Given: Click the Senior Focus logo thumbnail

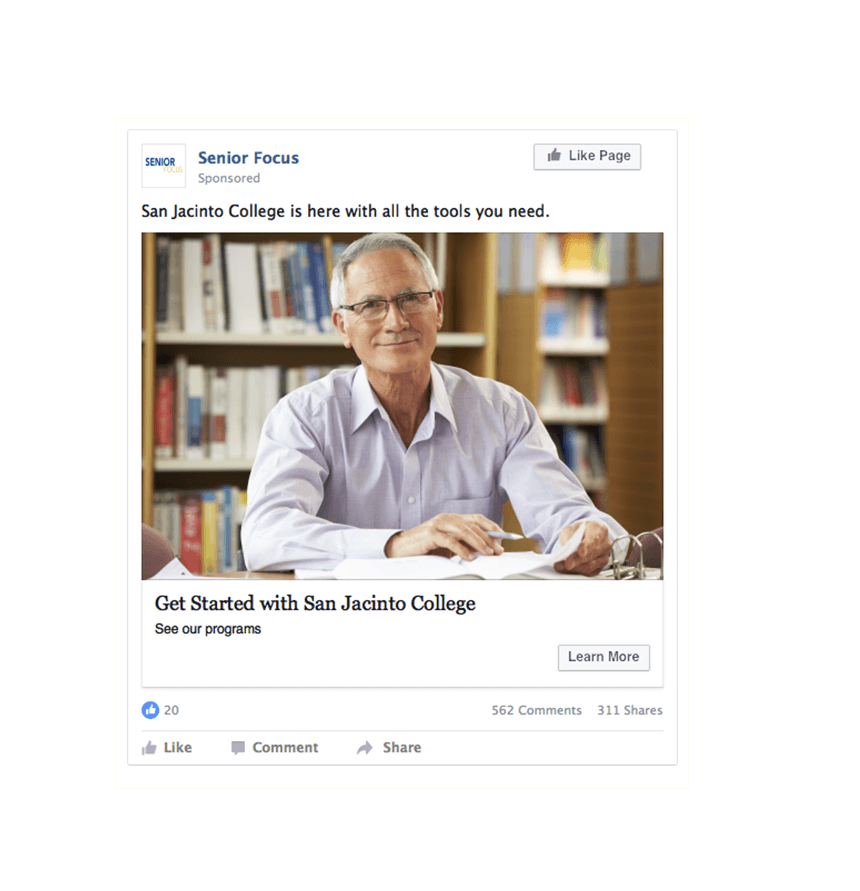Looking at the screenshot, I should point(164,165).
